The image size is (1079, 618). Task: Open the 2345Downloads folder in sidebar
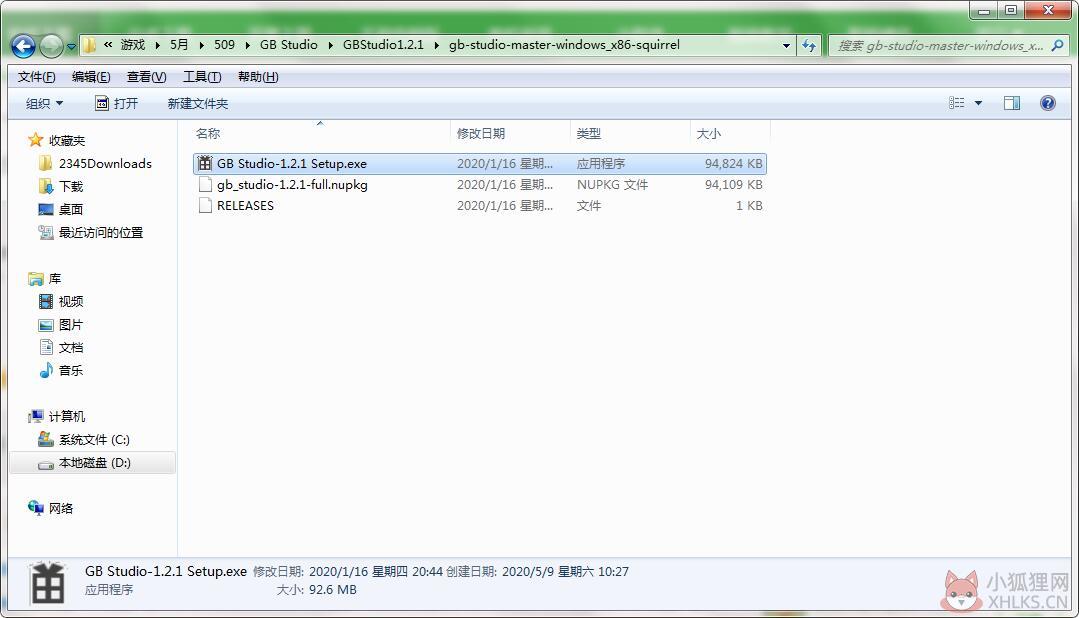click(x=95, y=164)
